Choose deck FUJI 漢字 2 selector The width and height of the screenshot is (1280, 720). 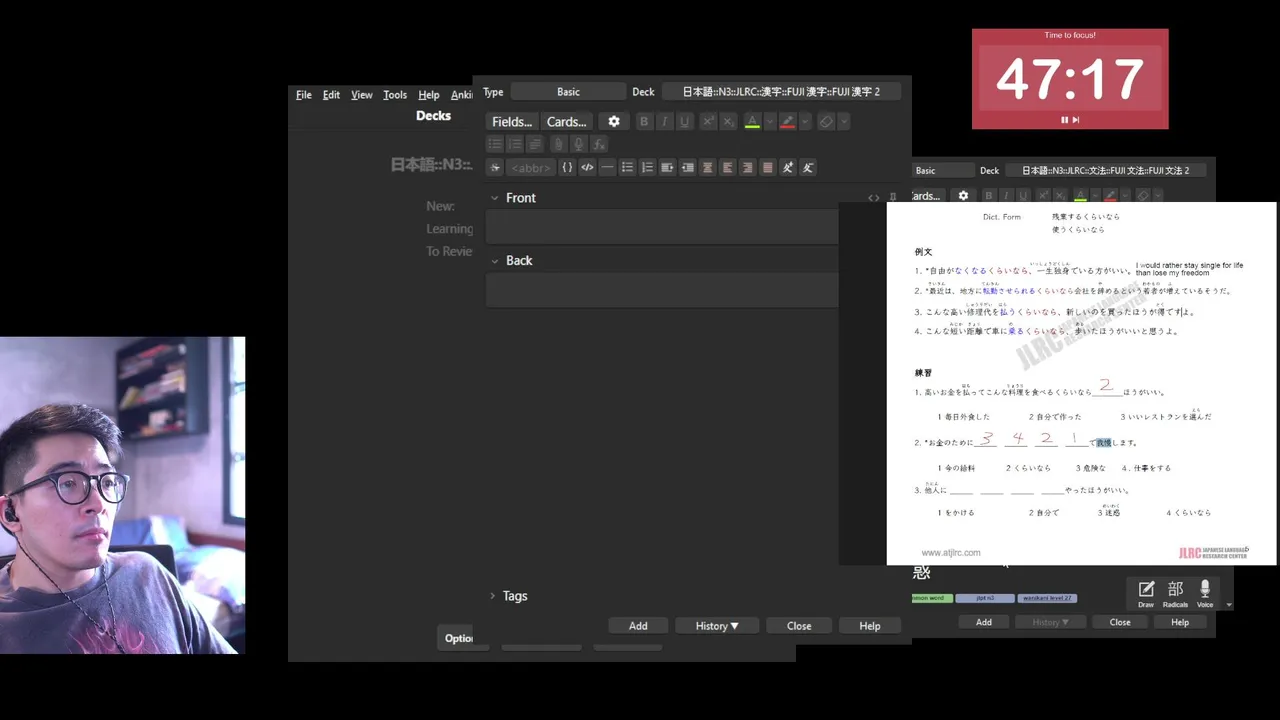click(x=781, y=91)
